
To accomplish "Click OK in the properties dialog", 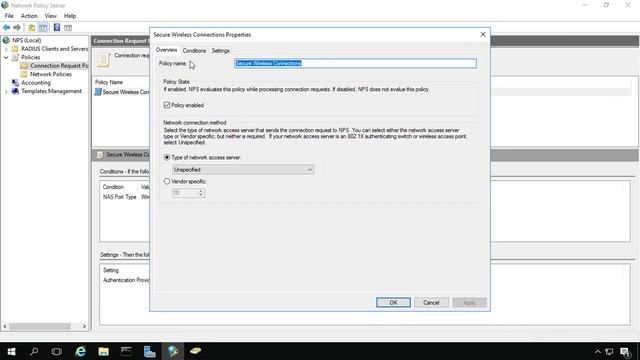I will click(x=393, y=302).
